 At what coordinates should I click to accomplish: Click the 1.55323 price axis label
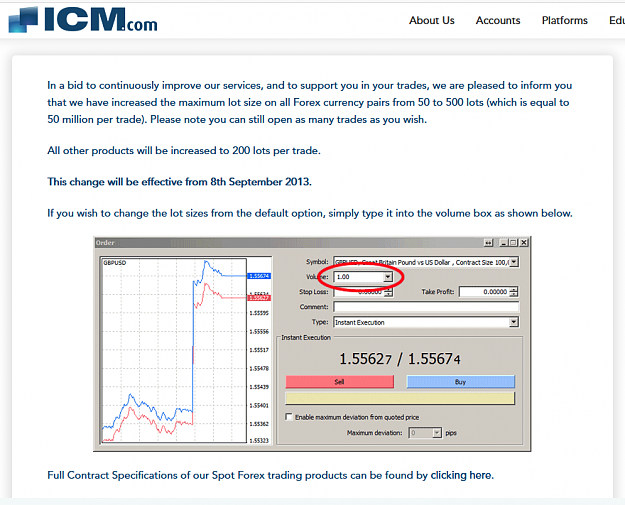[259, 440]
